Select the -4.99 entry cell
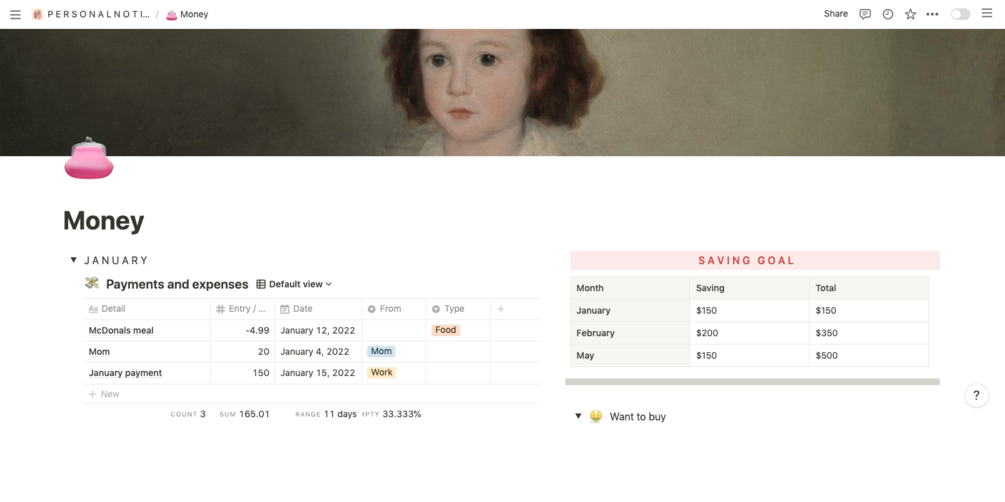Image resolution: width=1005 pixels, height=502 pixels. click(x=242, y=330)
